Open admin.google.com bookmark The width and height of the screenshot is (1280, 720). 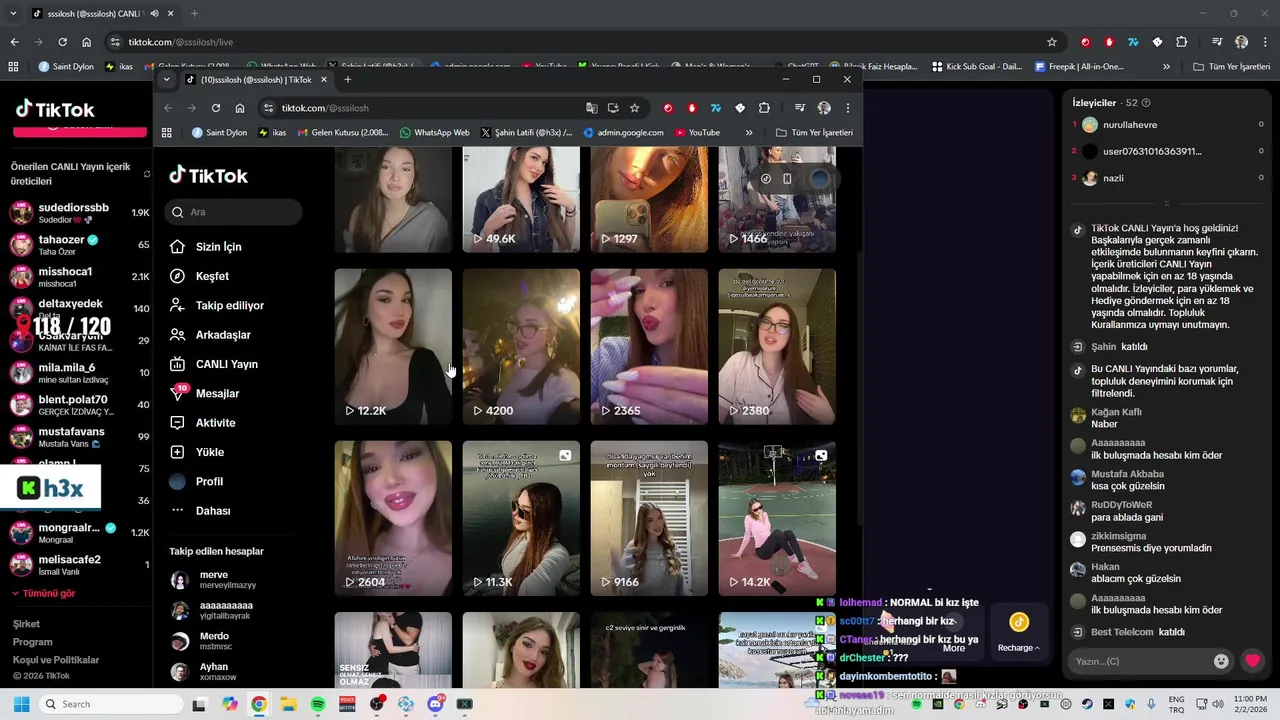[623, 132]
